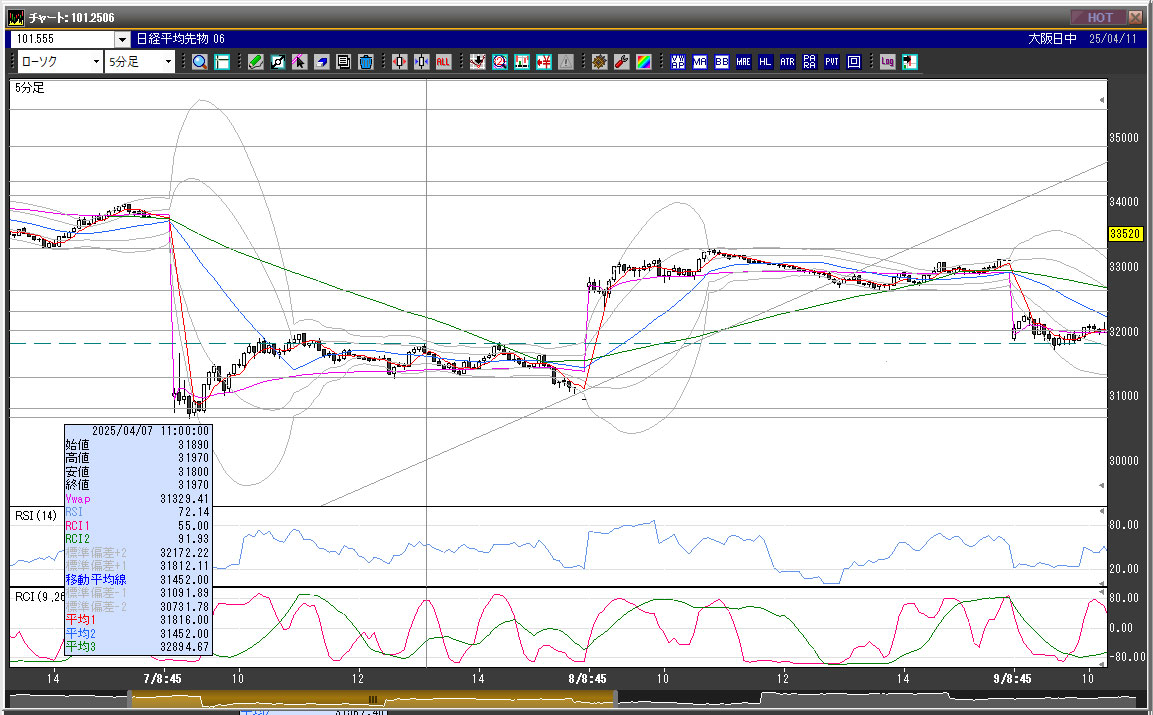
Task: Toggle the Log scale button
Action: tap(888, 63)
